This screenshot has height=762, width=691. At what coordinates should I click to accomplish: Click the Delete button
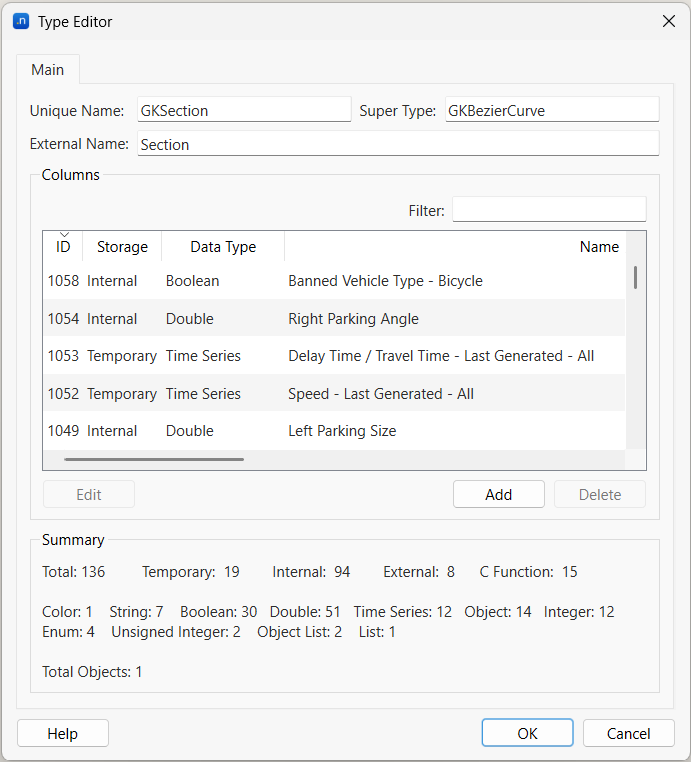[600, 494]
